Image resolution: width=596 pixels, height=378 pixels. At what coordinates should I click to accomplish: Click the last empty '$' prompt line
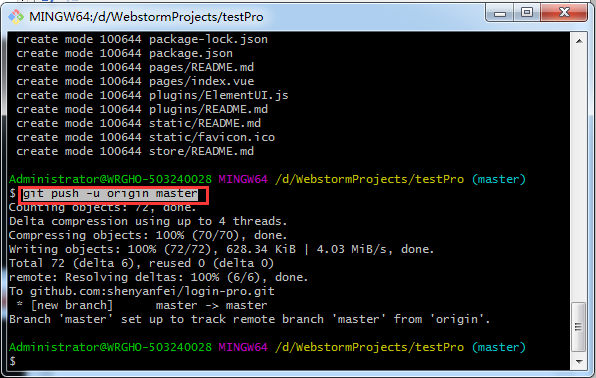(13, 361)
